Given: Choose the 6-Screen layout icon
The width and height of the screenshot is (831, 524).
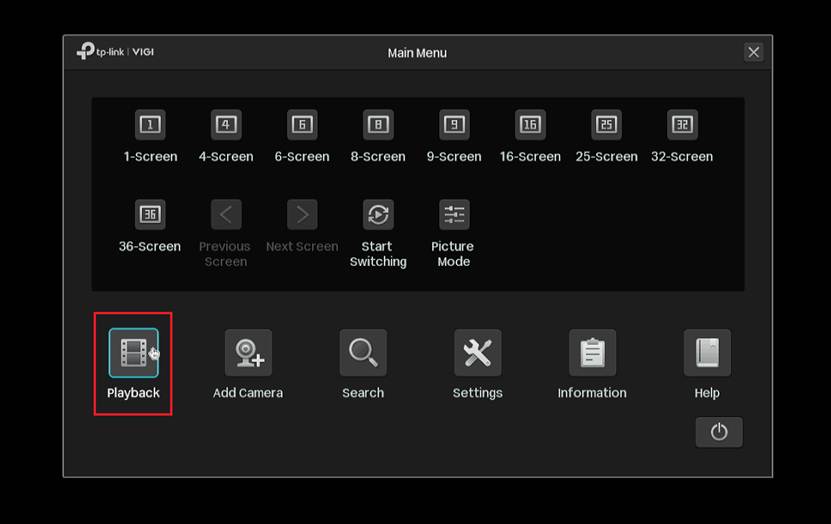Looking at the screenshot, I should pyautogui.click(x=302, y=125).
